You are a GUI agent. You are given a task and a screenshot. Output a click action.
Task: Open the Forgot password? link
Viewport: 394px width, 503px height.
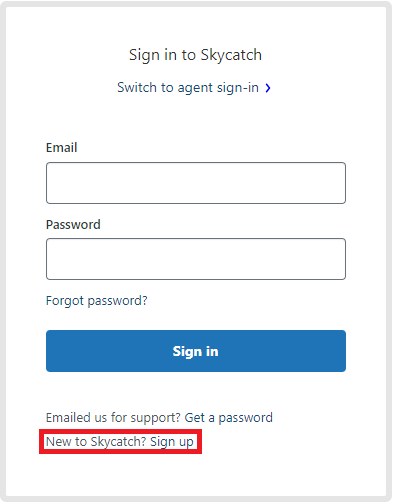tap(97, 301)
